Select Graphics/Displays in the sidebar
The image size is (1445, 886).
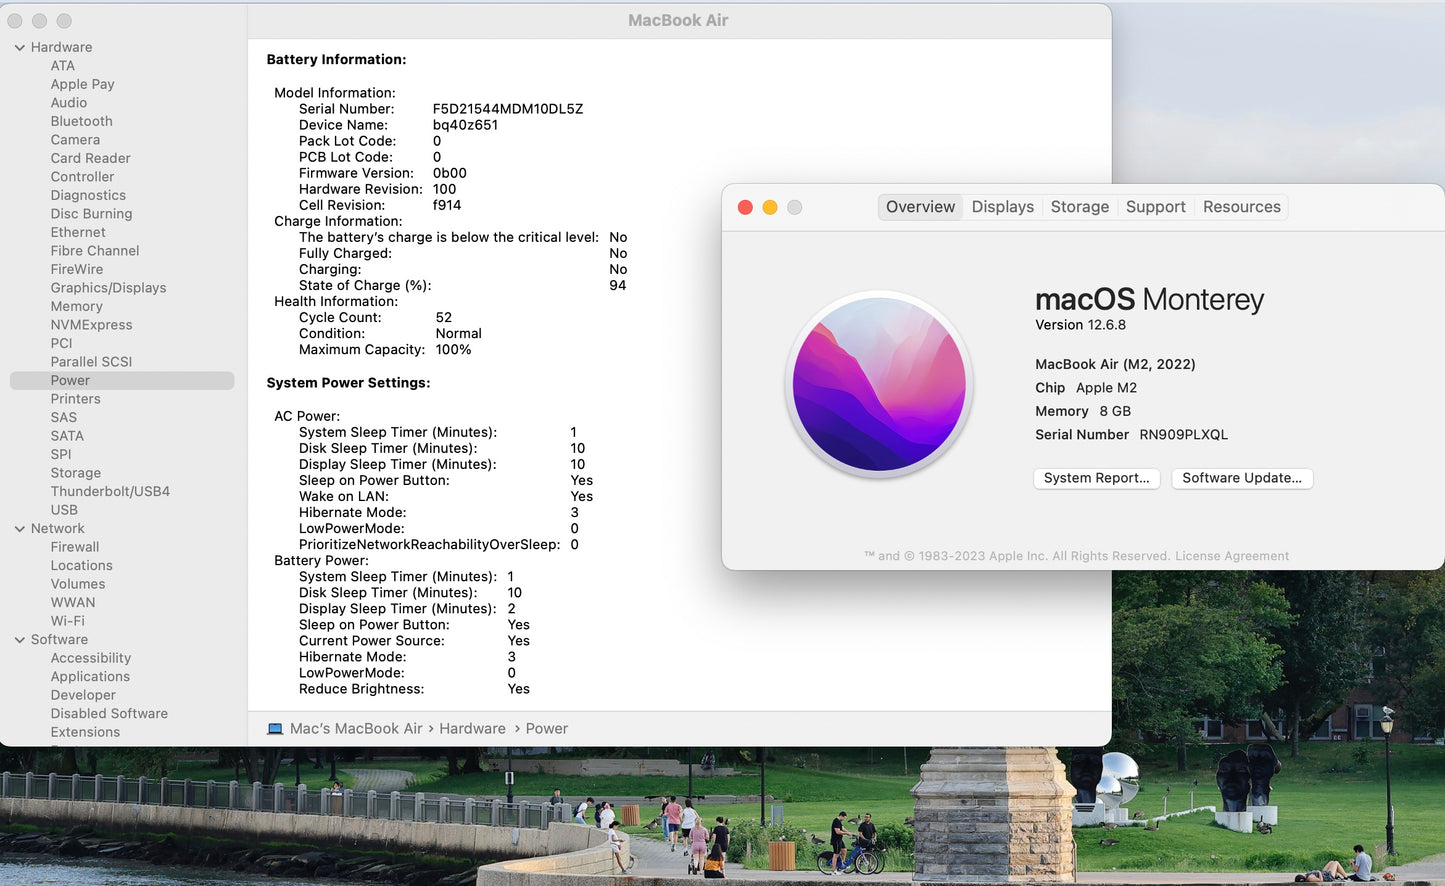point(109,288)
